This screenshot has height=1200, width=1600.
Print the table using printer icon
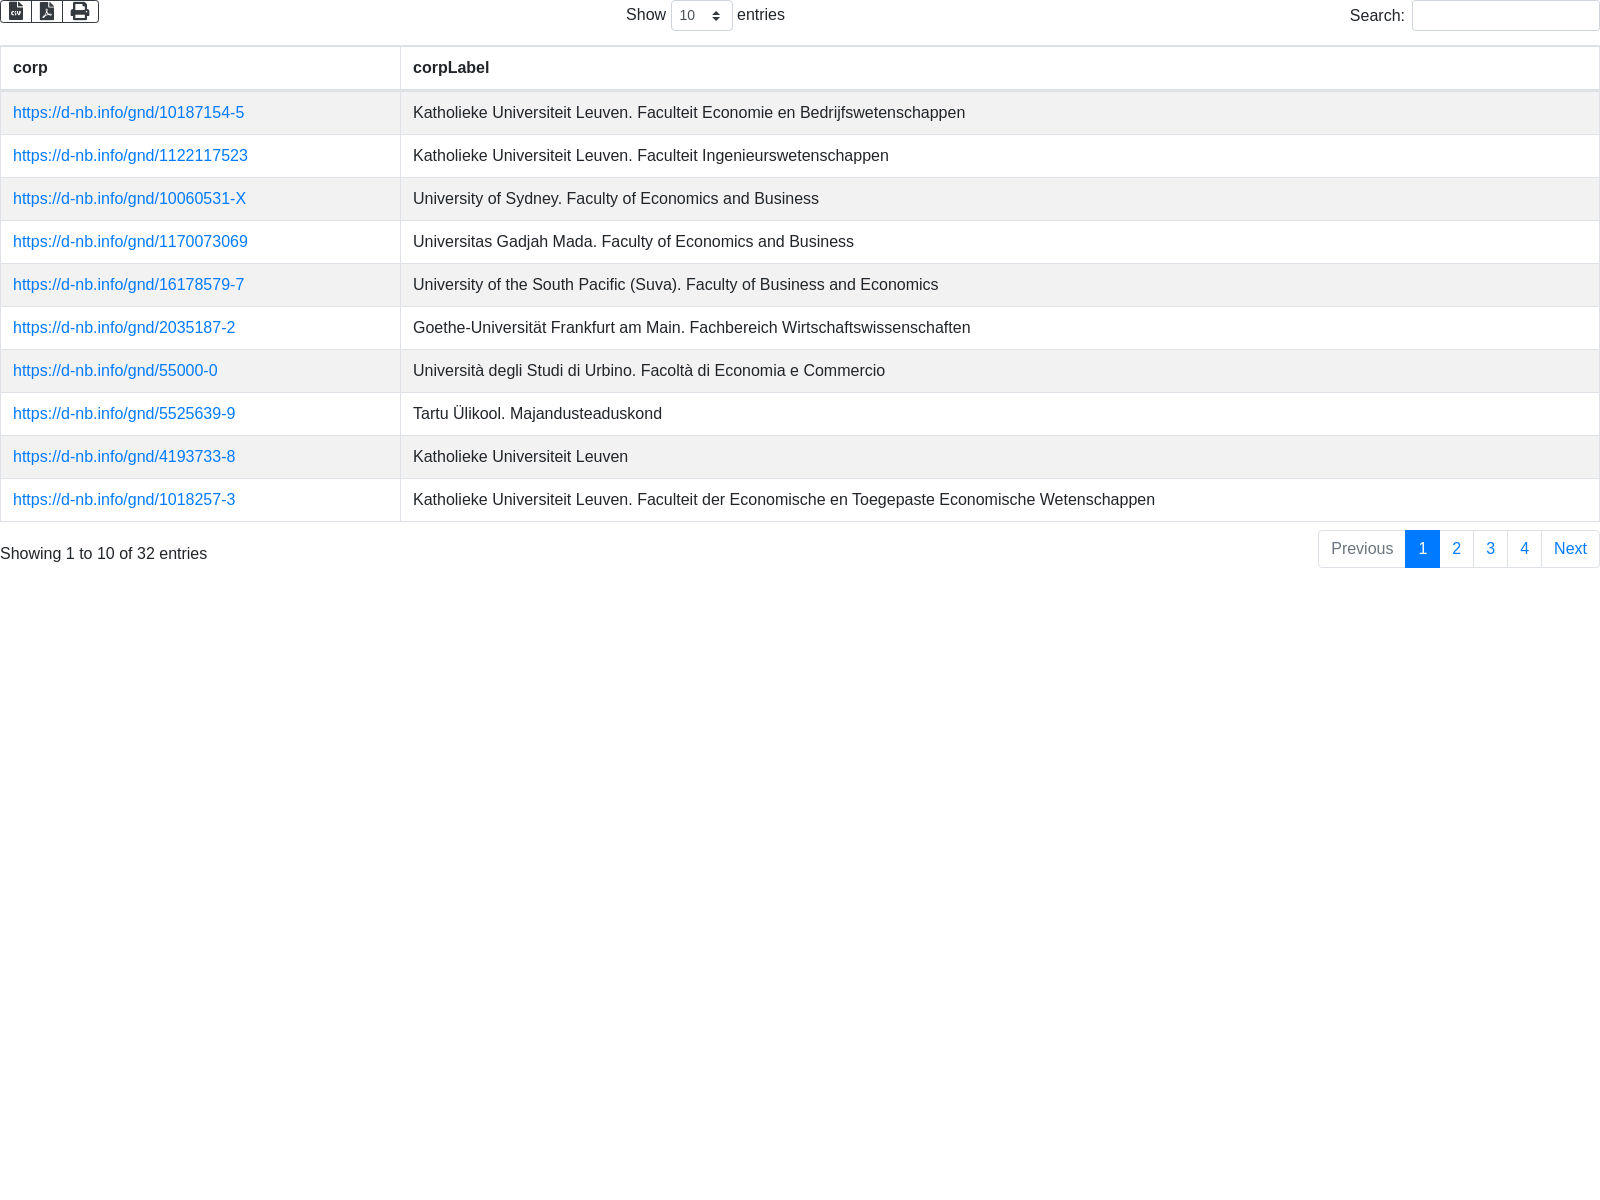coord(80,11)
